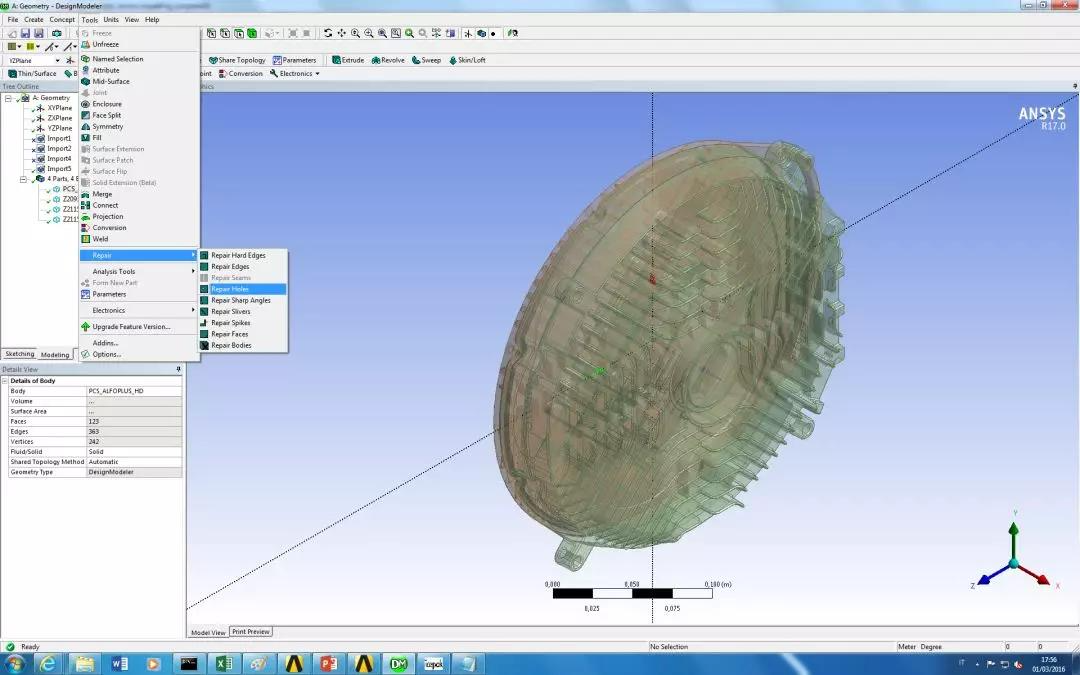Click the Upgrade Feature Version green arrow
The height and width of the screenshot is (675, 1080).
[85, 326]
